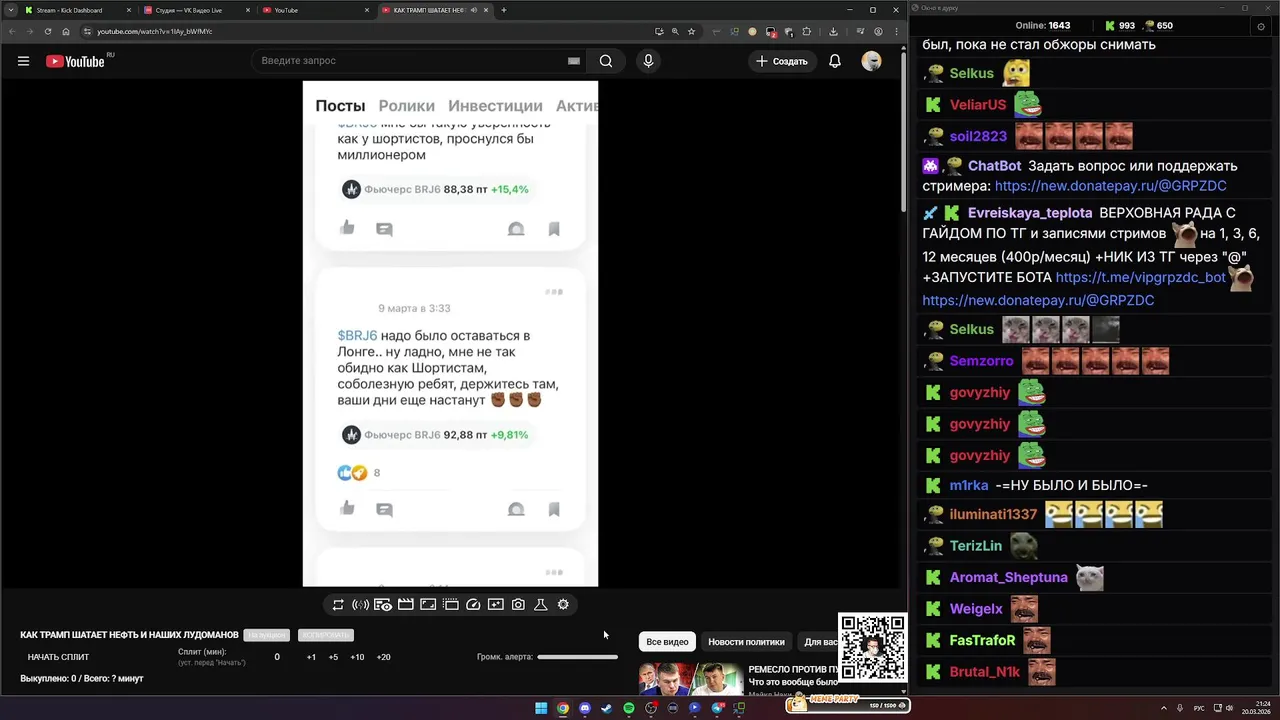Open the gear settings in extension toolbar
The image size is (1280, 720).
click(x=563, y=605)
